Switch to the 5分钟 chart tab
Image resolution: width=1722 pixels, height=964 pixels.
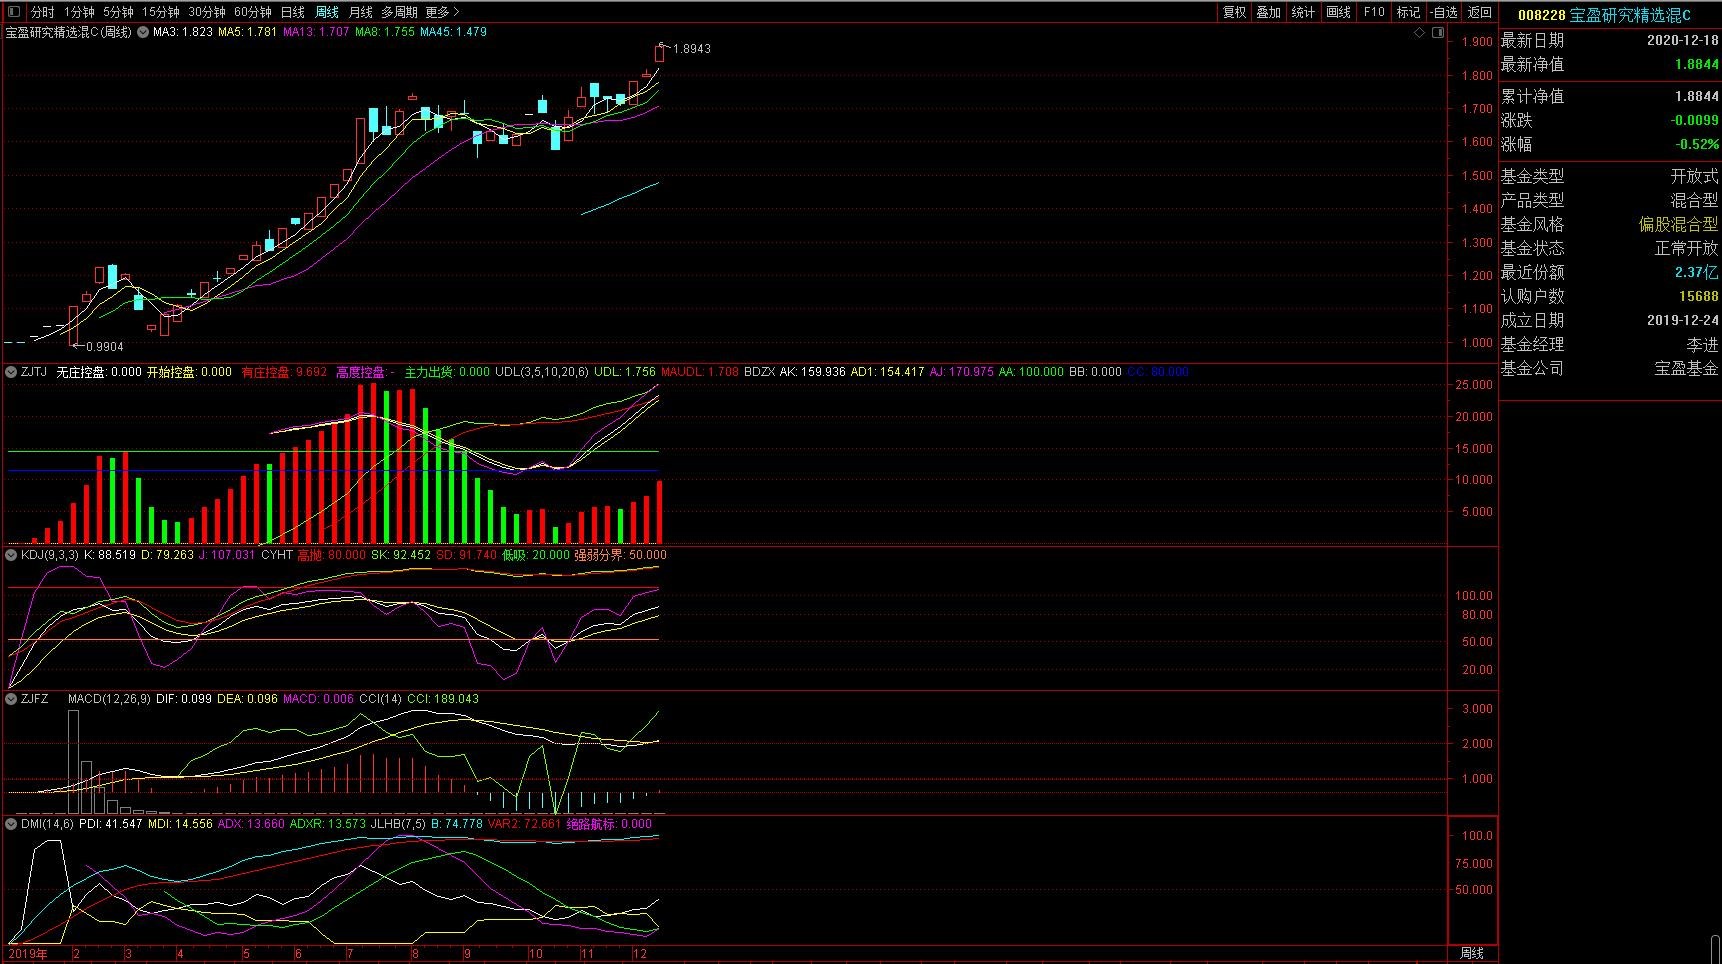point(118,12)
